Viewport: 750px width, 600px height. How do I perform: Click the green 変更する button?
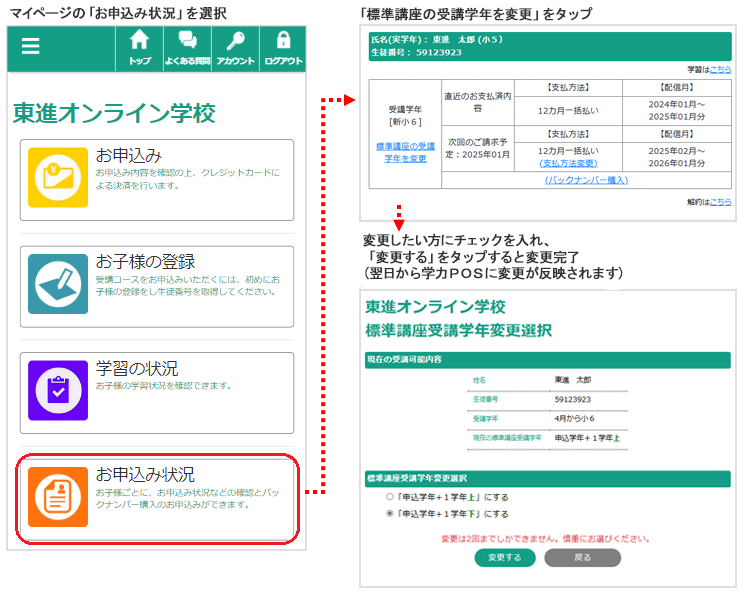(x=505, y=557)
